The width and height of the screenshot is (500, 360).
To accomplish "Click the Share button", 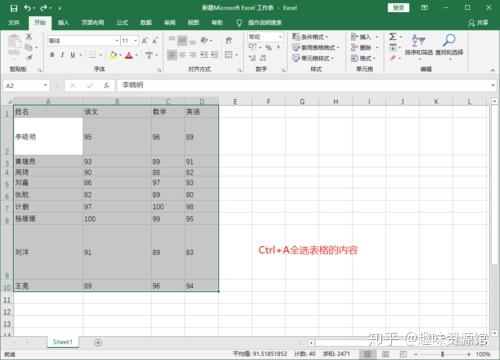I will 478,23.
